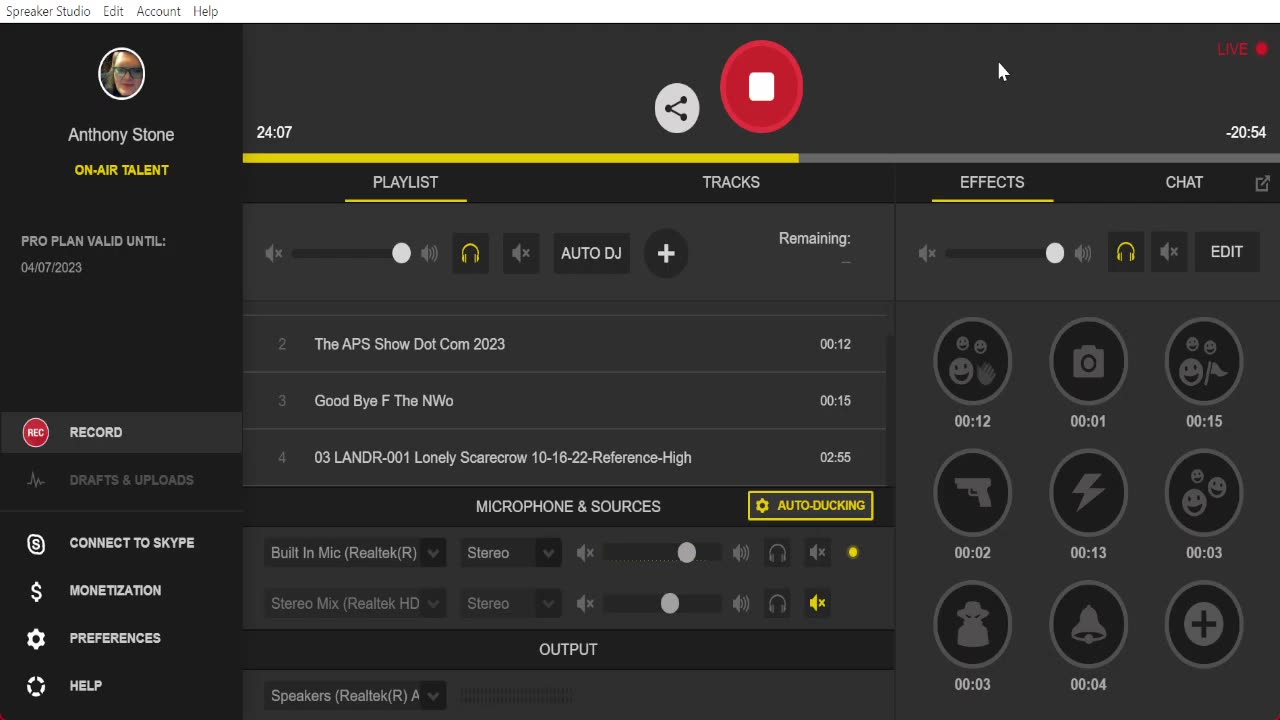Adjust the effects volume slider
1280x720 pixels.
tap(1005, 254)
